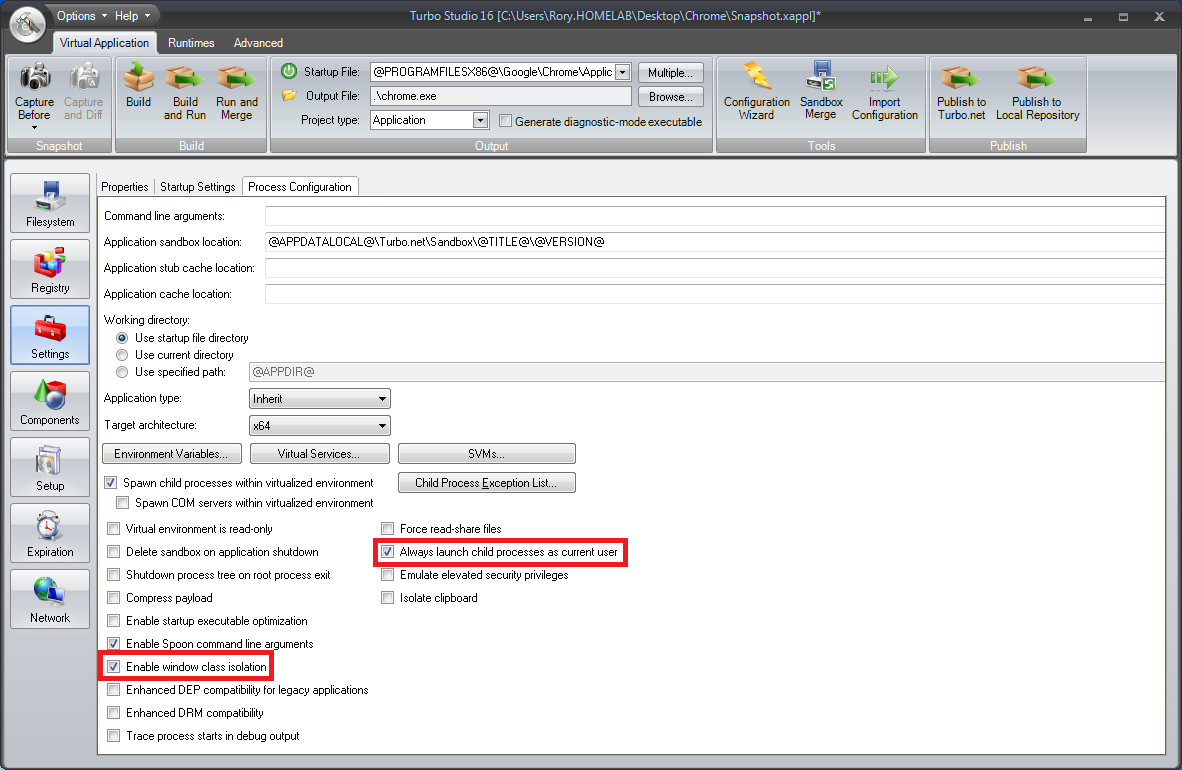Check Compress payload option
This screenshot has width=1182, height=770.
click(114, 598)
